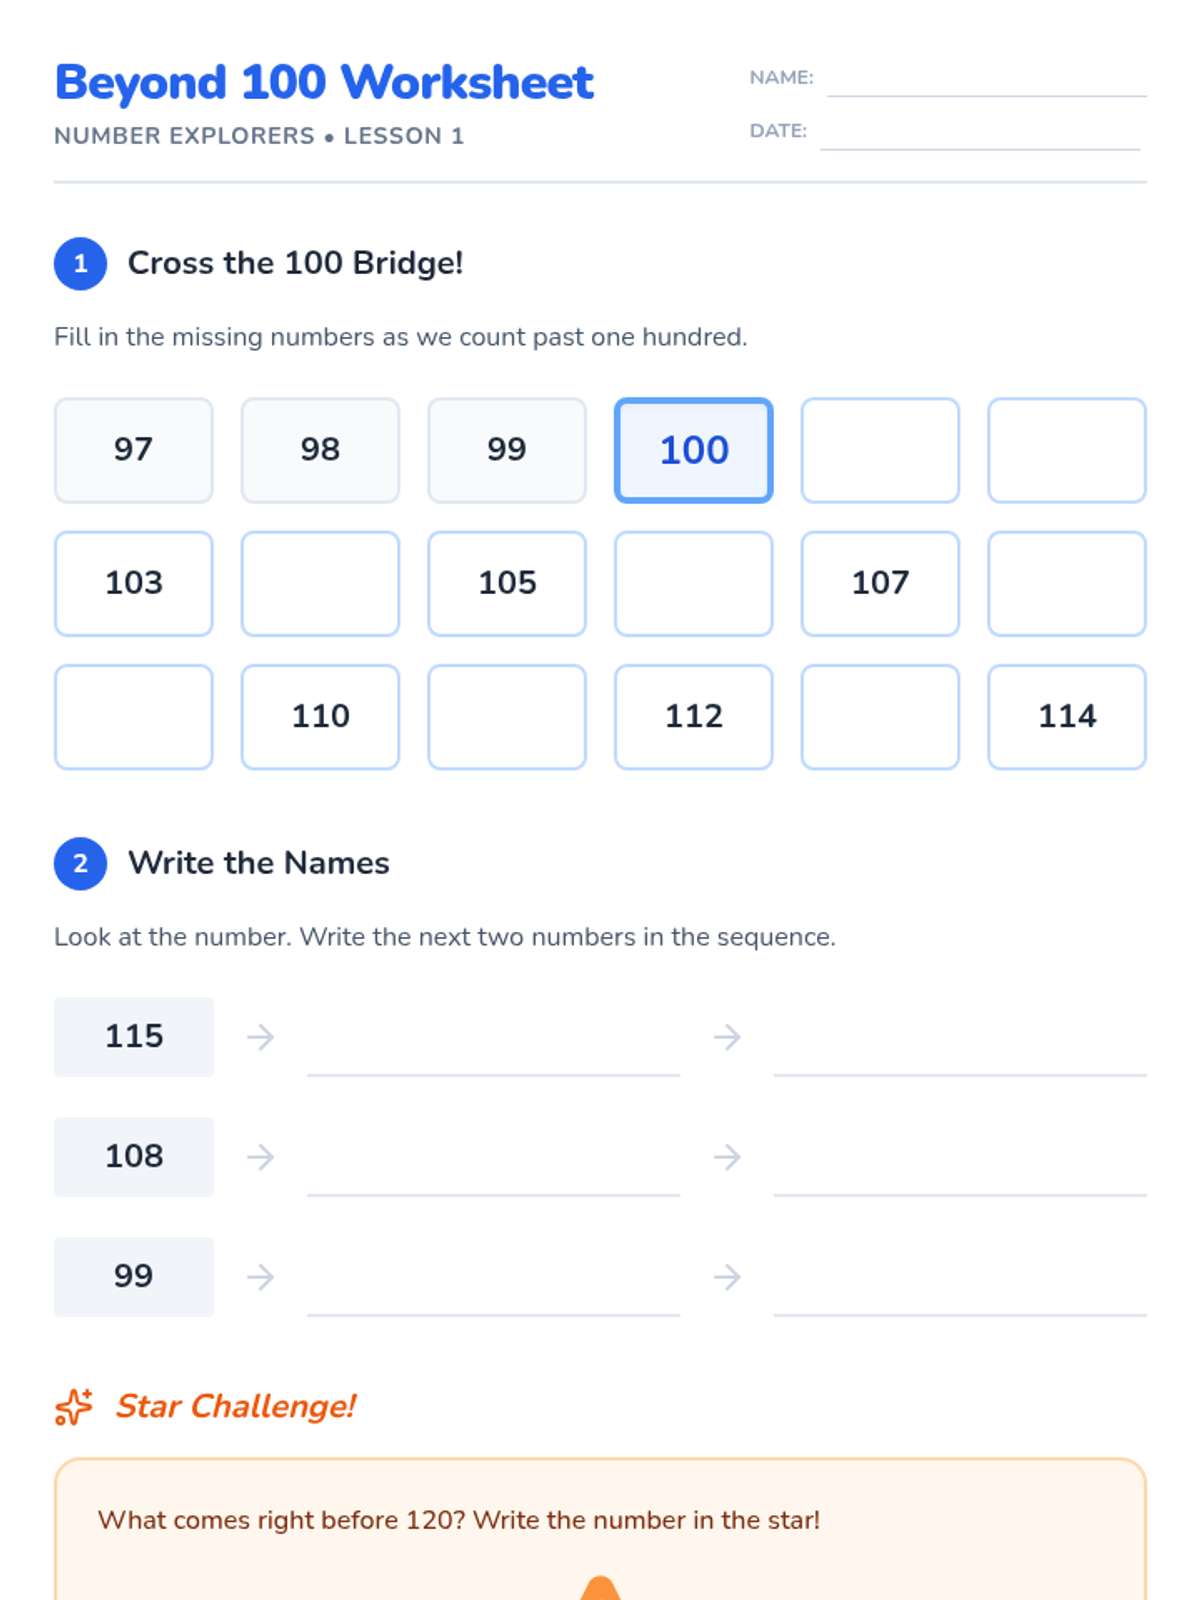Click the Beyond 100 Worksheet title
Screen dimensions: 1200x1600
coord(324,83)
